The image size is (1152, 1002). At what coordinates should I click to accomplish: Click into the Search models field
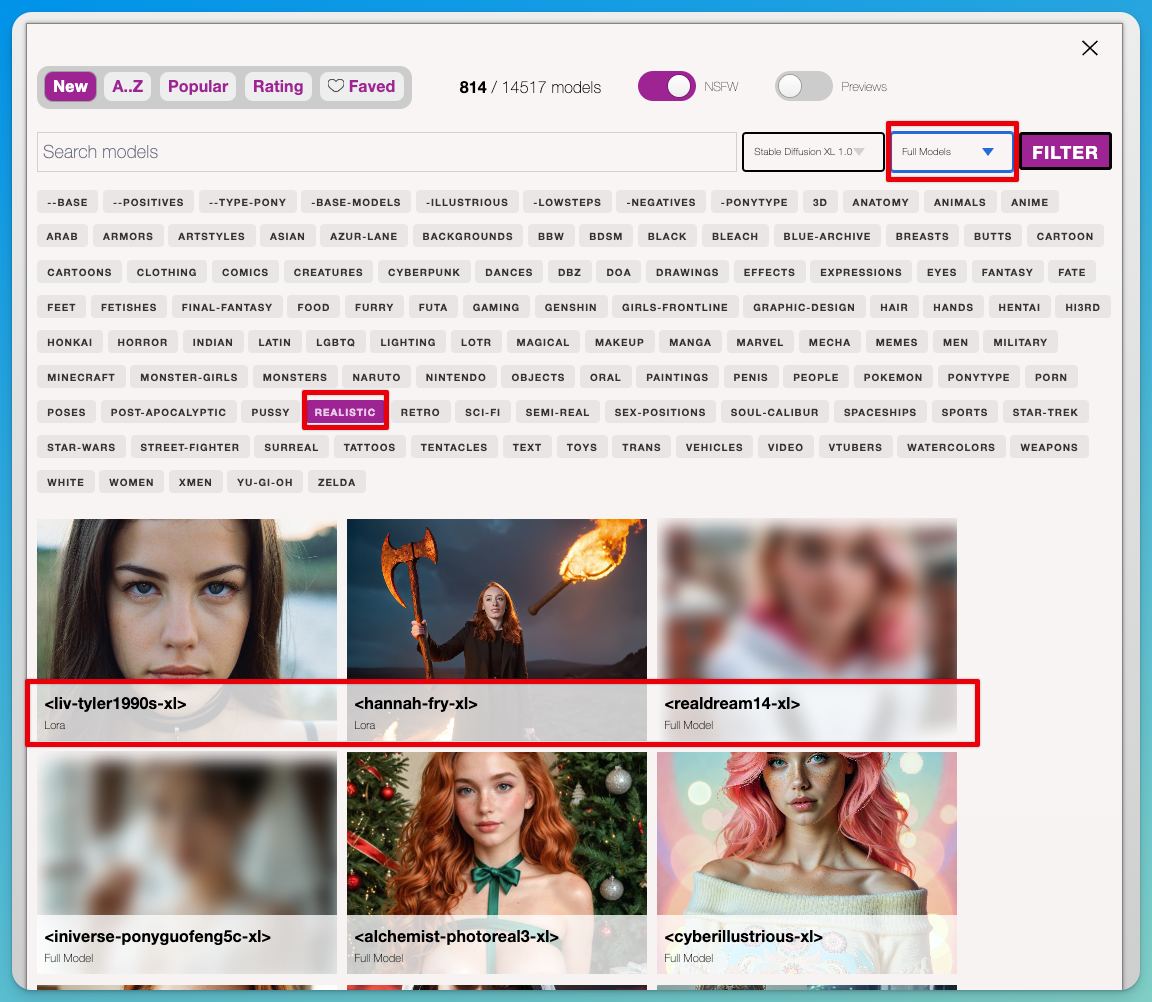(x=386, y=152)
